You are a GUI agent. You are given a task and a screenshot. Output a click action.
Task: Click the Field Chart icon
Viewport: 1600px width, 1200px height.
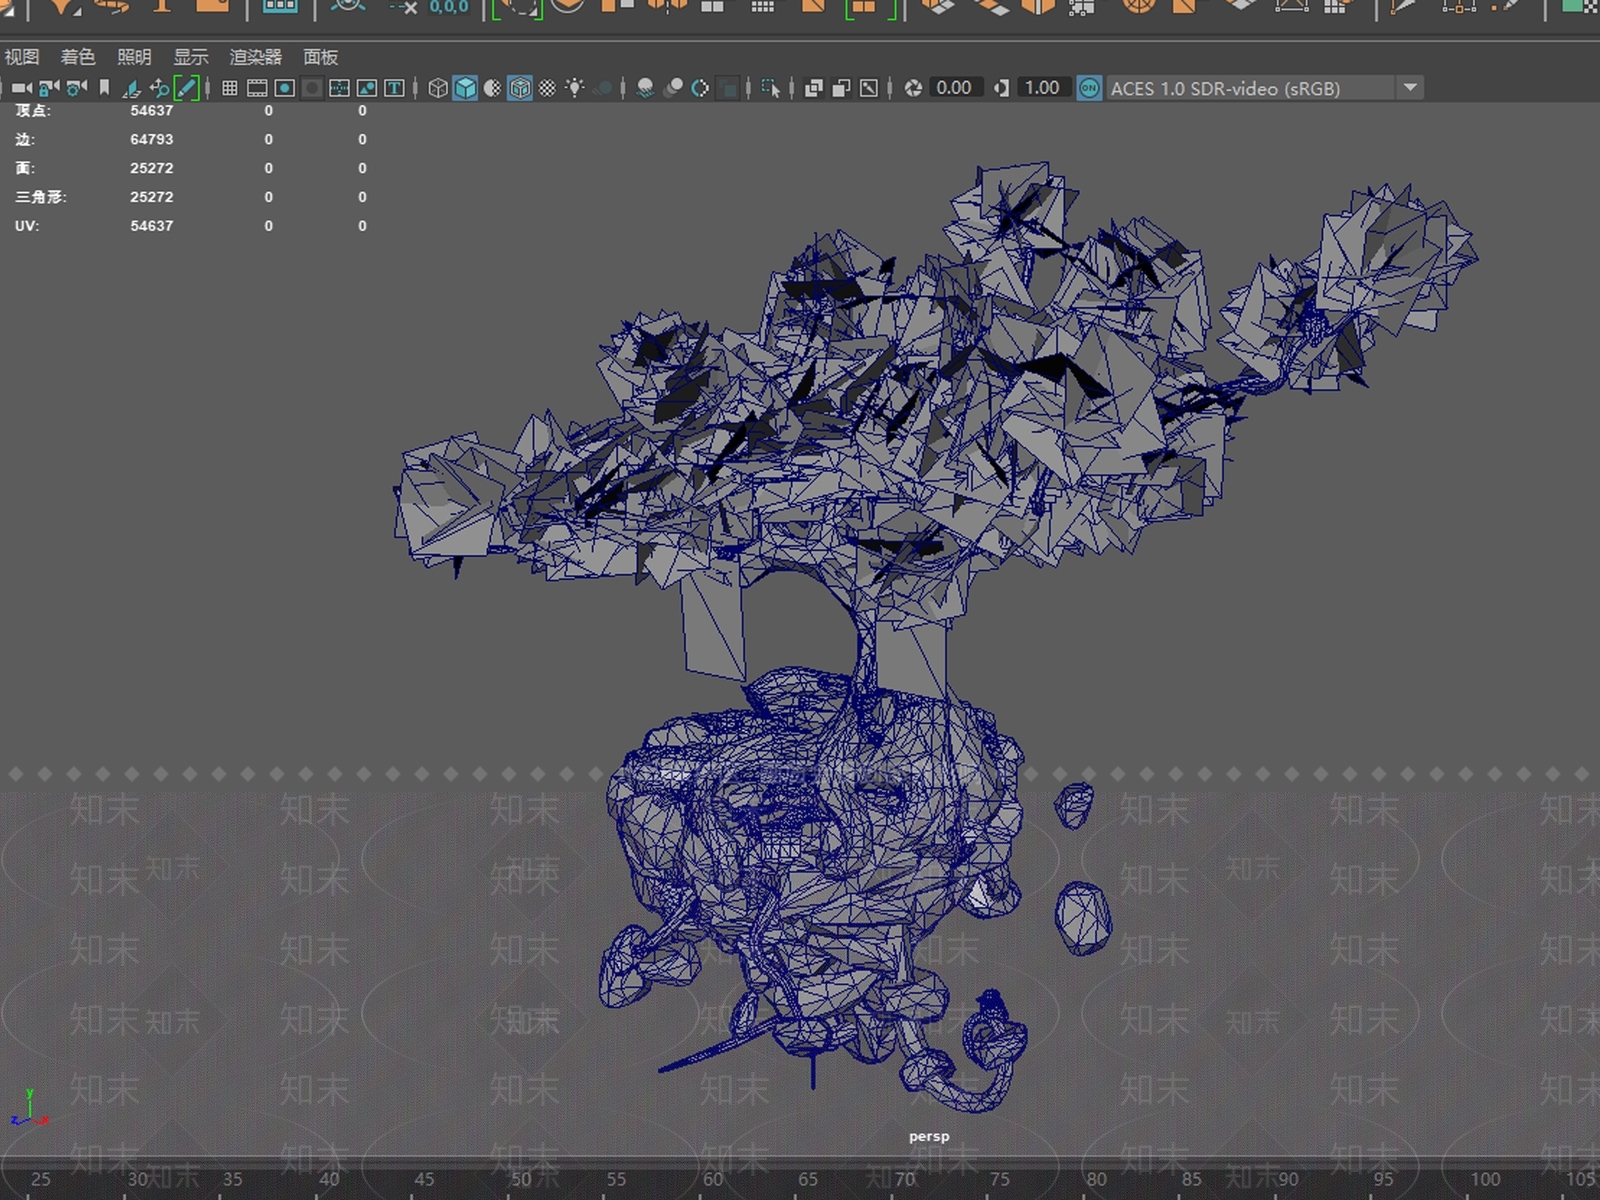click(x=340, y=88)
